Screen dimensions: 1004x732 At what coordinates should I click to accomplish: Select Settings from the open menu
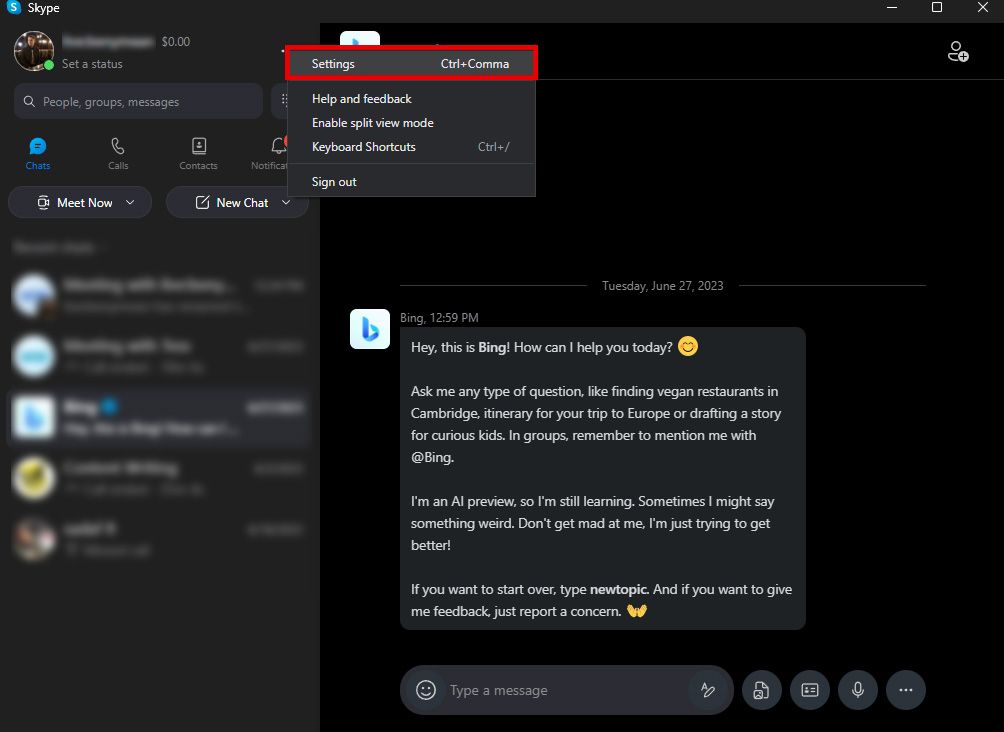(332, 63)
